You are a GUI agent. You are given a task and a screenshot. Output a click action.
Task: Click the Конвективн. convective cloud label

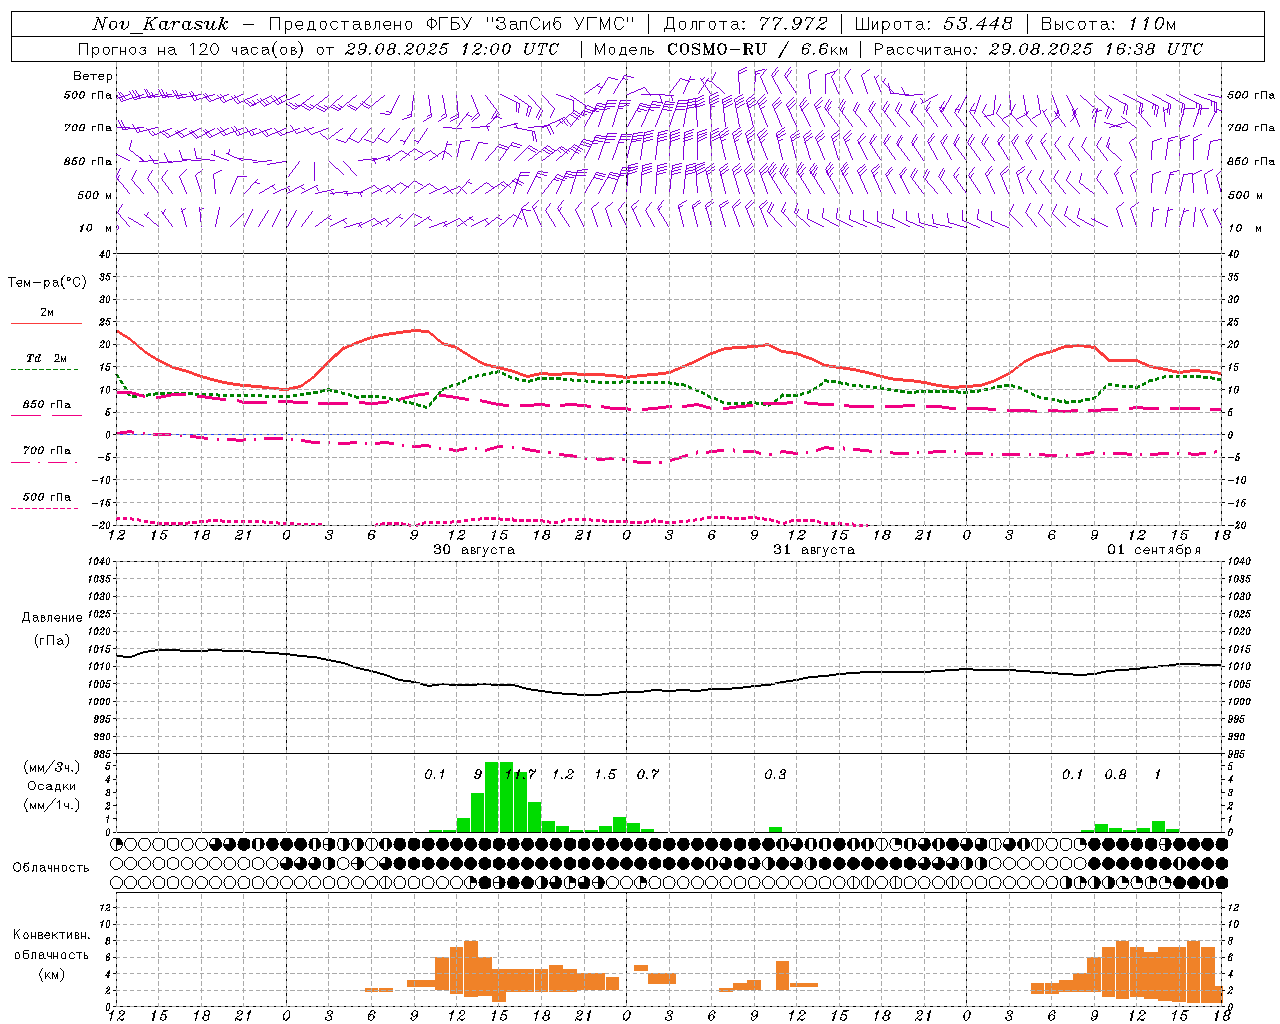(x=52, y=934)
